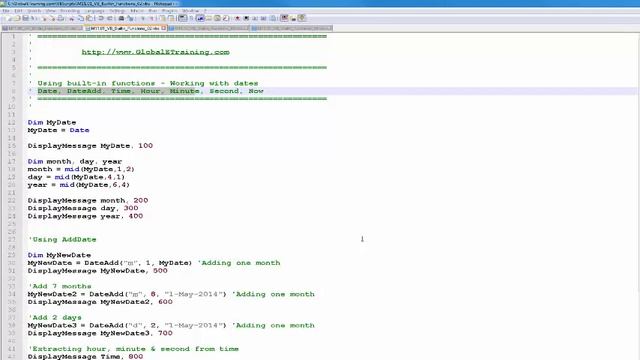Toggle Word Wrap toolbar icon
Screen dimensions: 640x360
[x=182, y=18]
